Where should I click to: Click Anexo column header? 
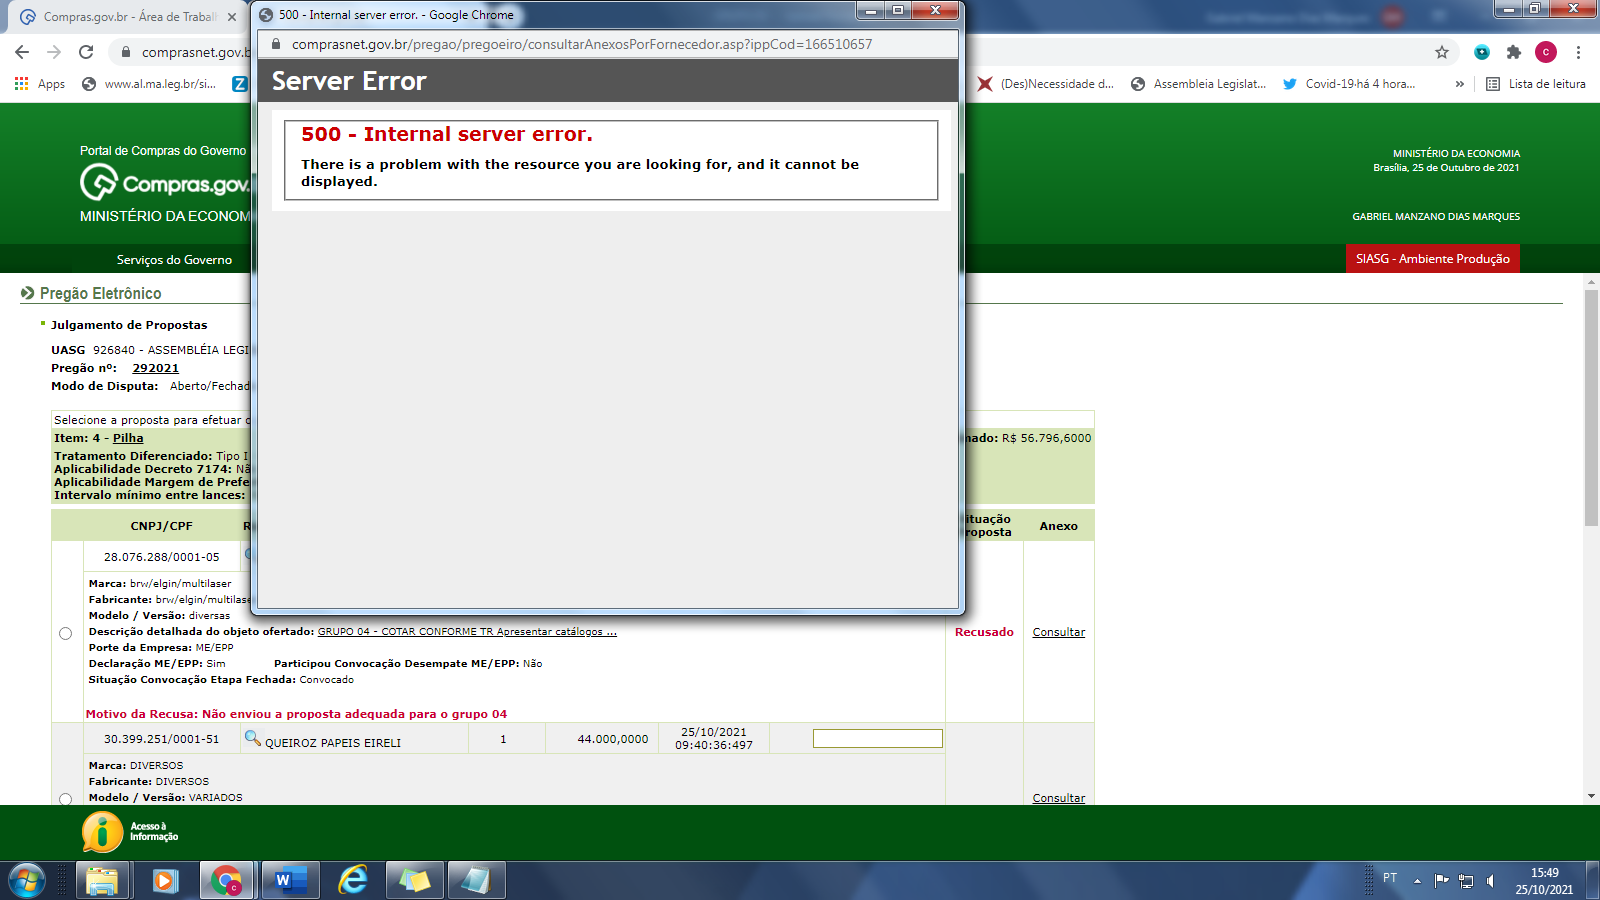1058,526
